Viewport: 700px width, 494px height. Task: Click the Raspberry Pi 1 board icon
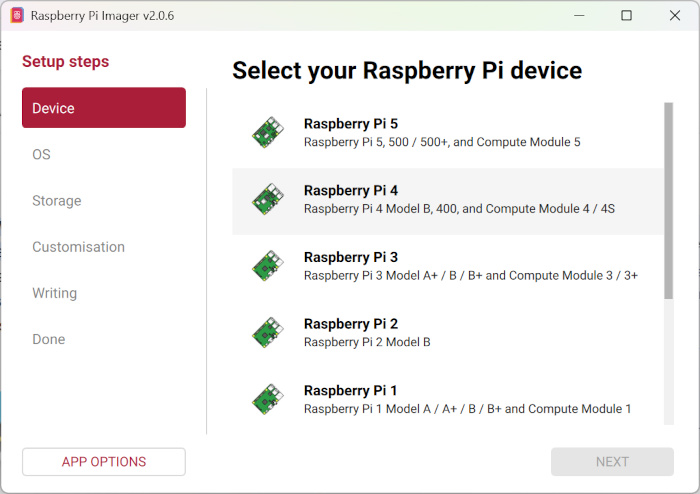click(267, 399)
